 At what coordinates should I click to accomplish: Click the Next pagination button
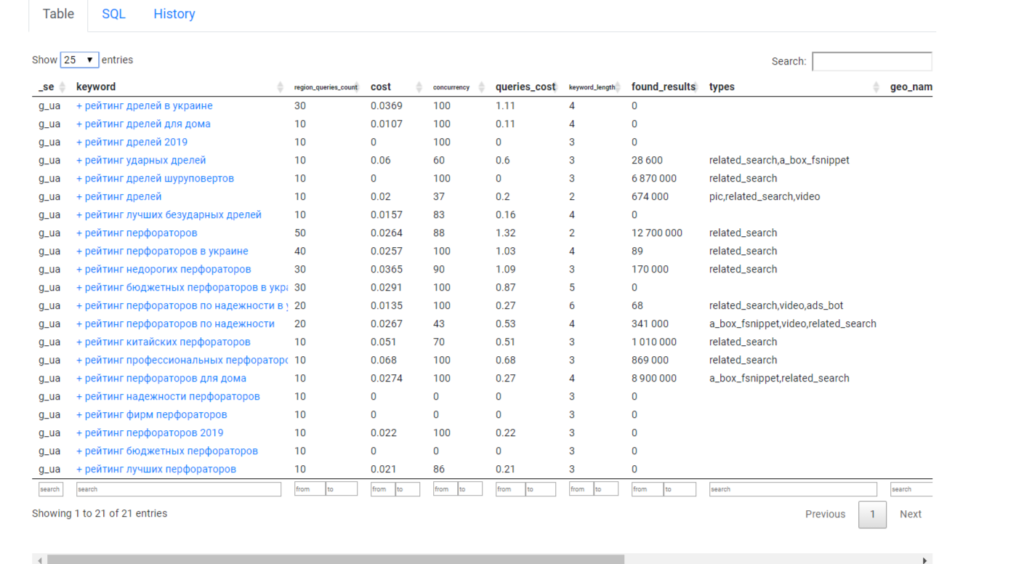coord(910,514)
